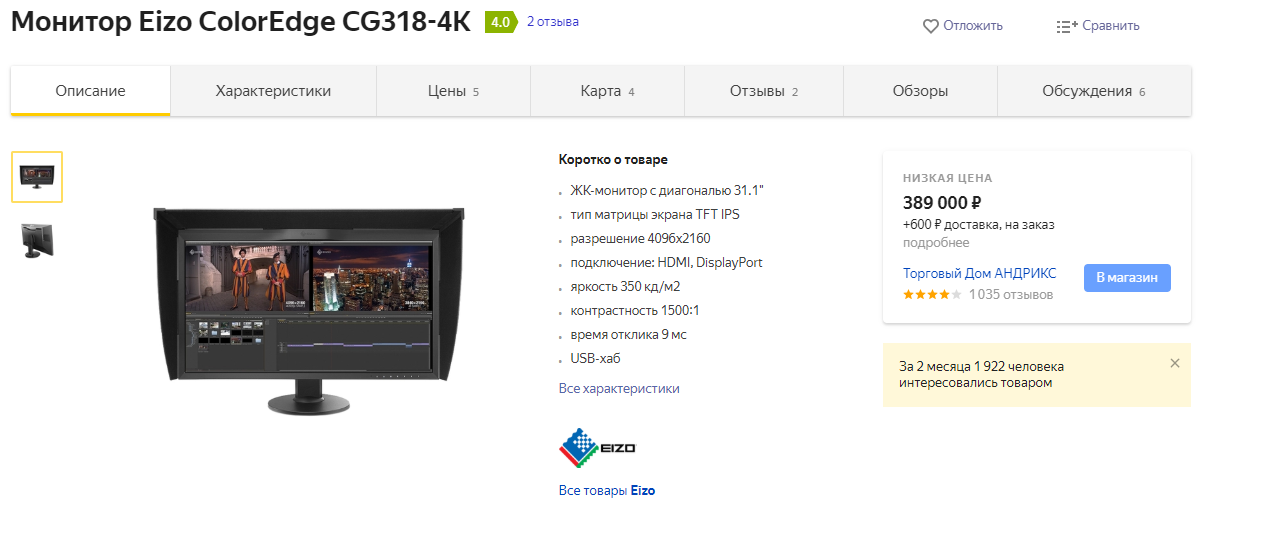Click the shop's star rating

coord(932,295)
